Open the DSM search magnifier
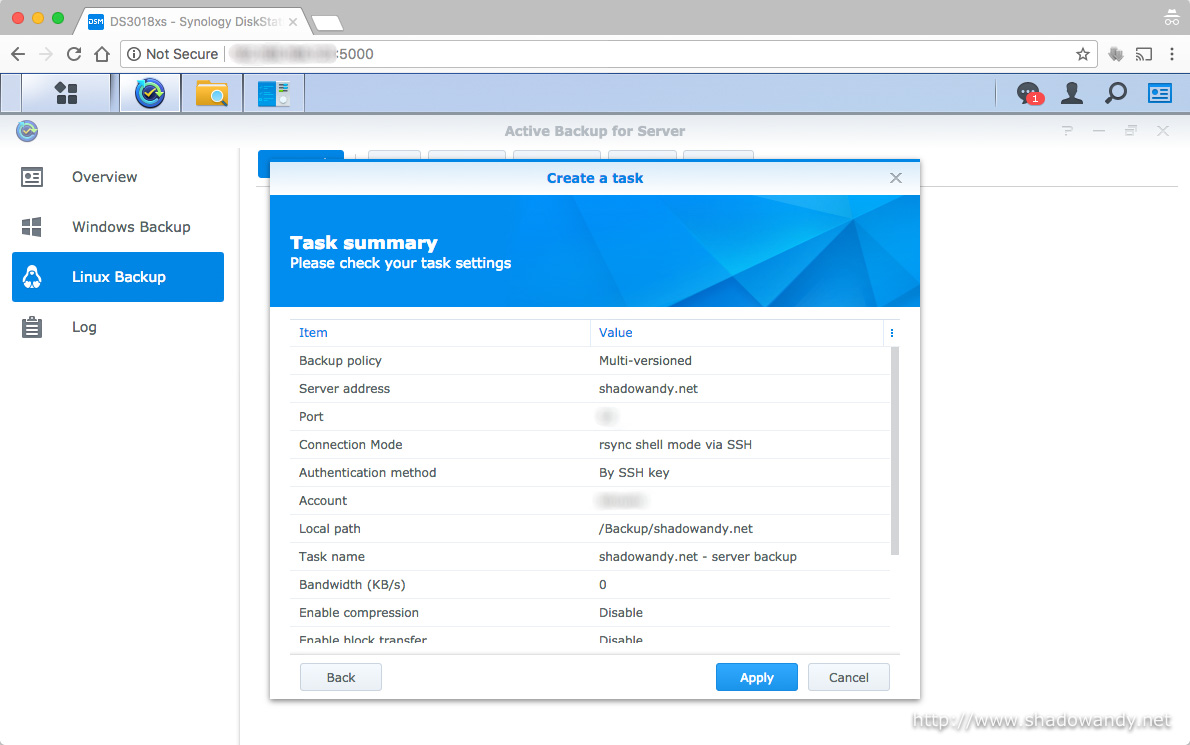1190x745 pixels. (1116, 93)
